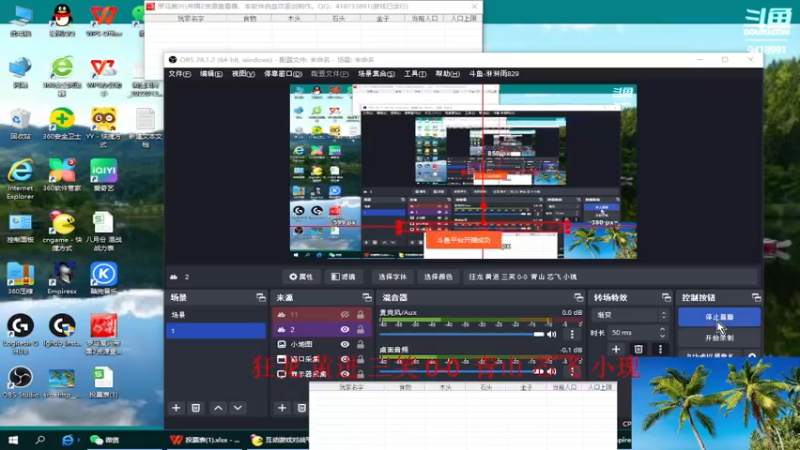Select source 11 in the sources list
The height and width of the screenshot is (450, 800).
322,314
